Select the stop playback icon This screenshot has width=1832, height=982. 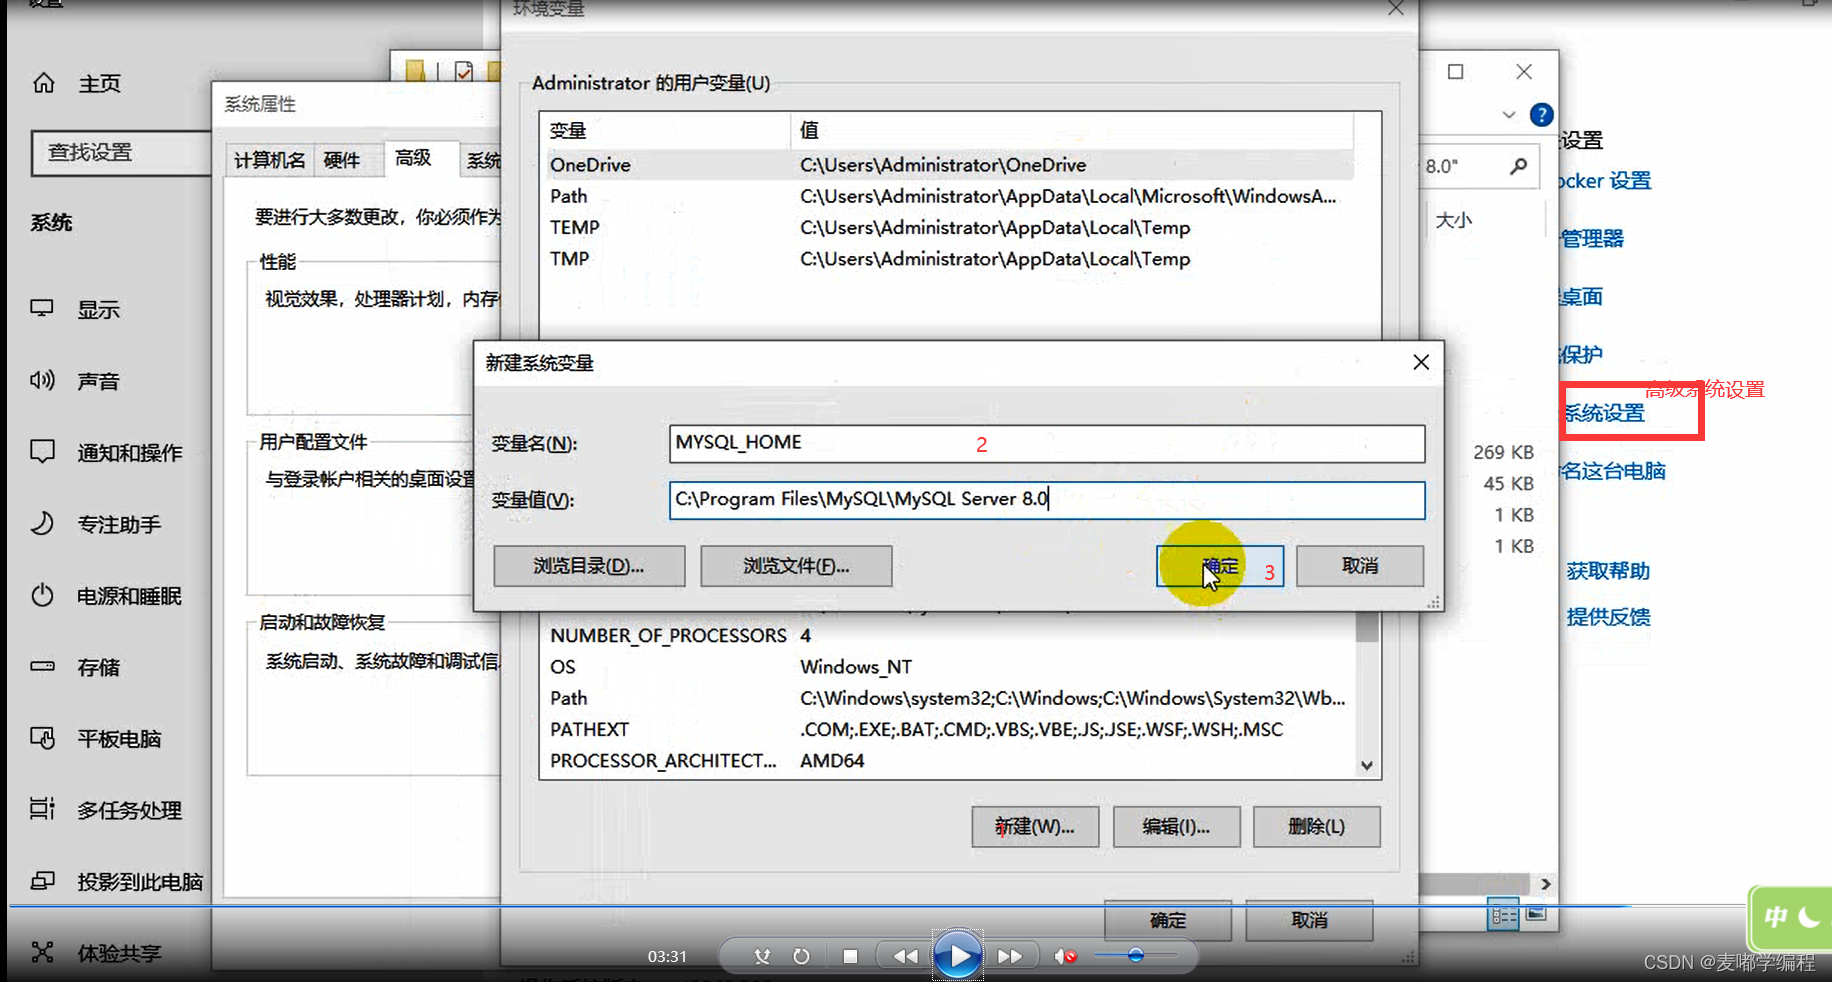tap(850, 955)
